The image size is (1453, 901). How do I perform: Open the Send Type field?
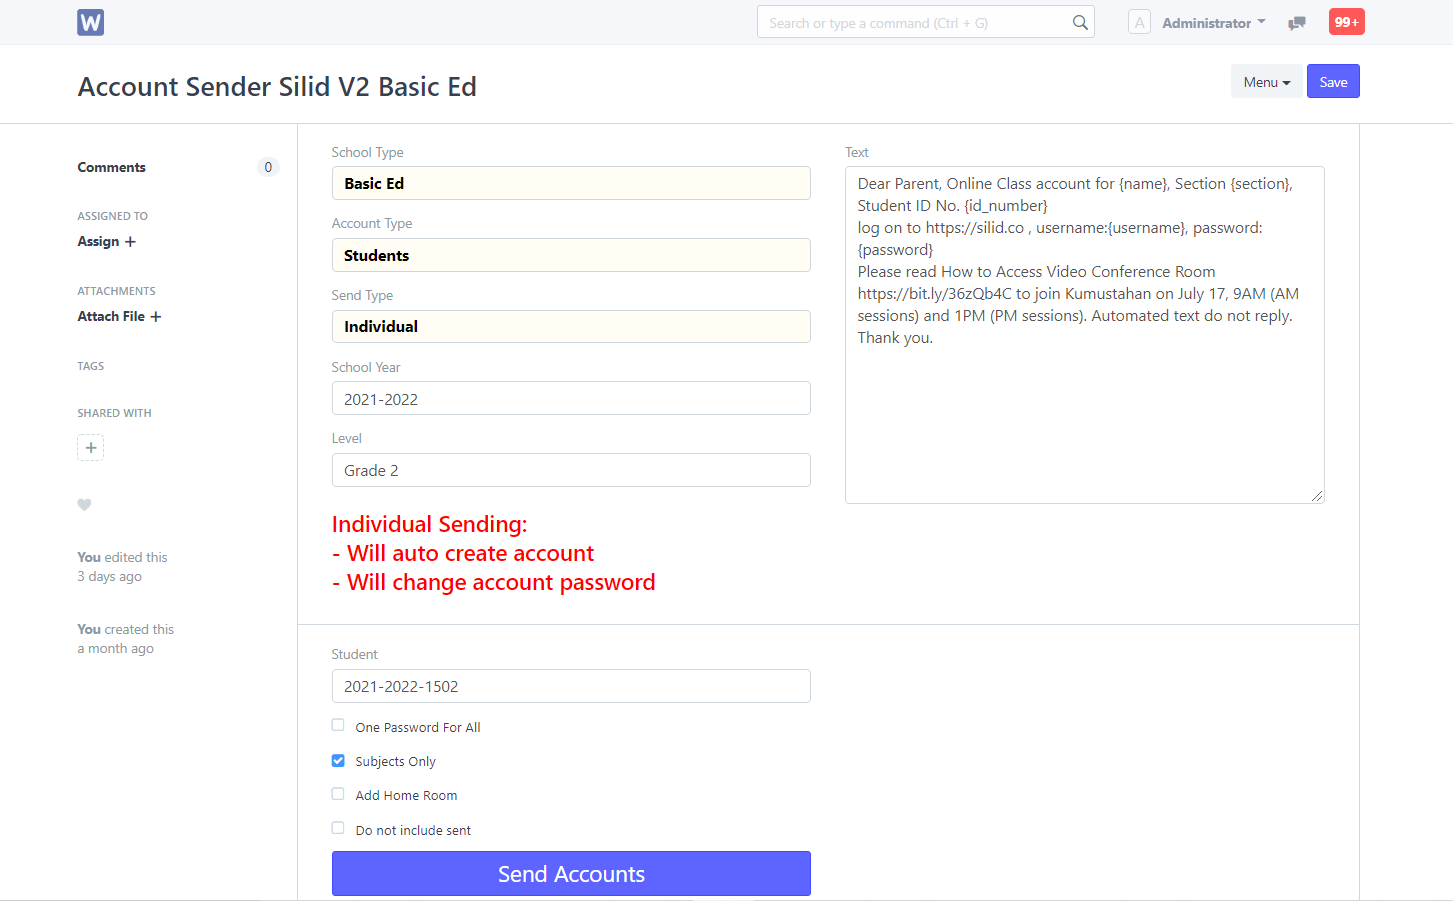571,326
